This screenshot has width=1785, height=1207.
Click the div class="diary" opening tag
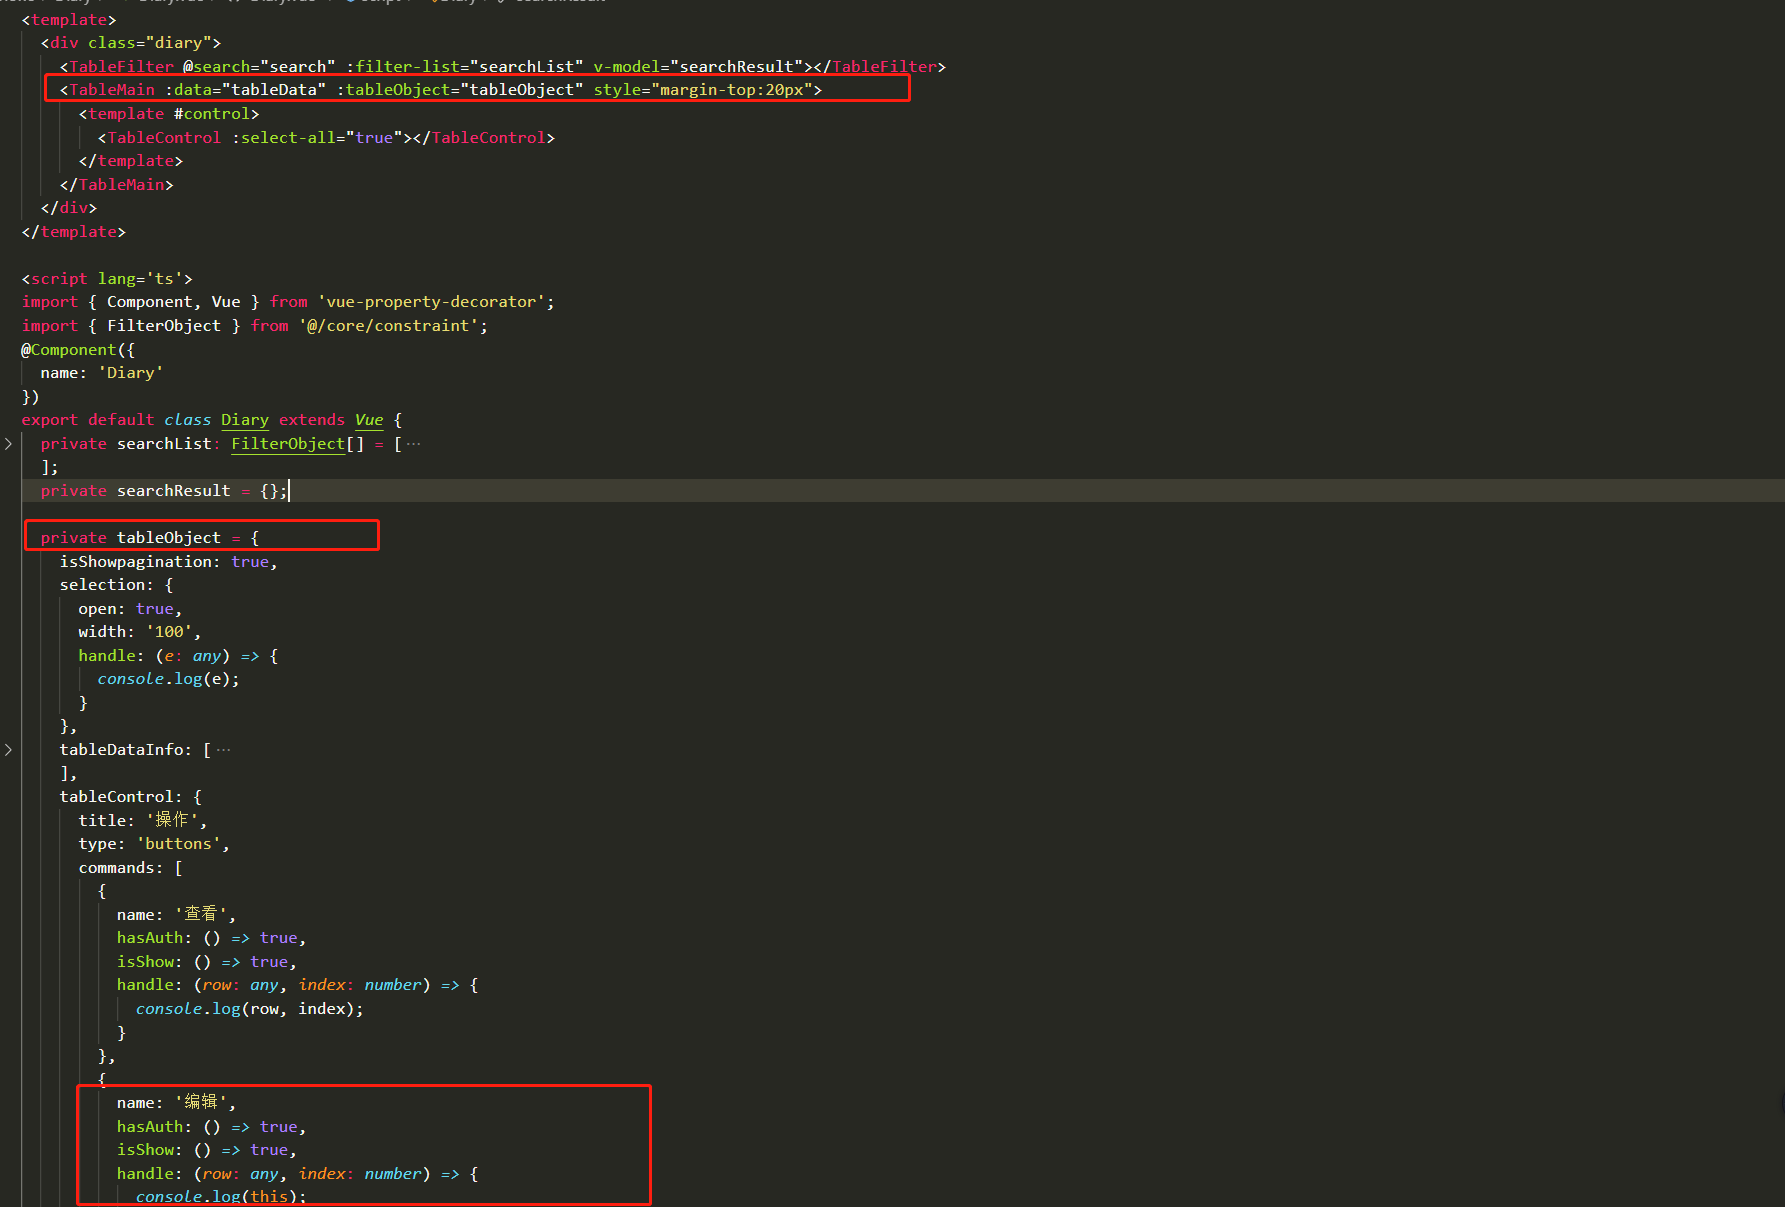pyautogui.click(x=131, y=43)
